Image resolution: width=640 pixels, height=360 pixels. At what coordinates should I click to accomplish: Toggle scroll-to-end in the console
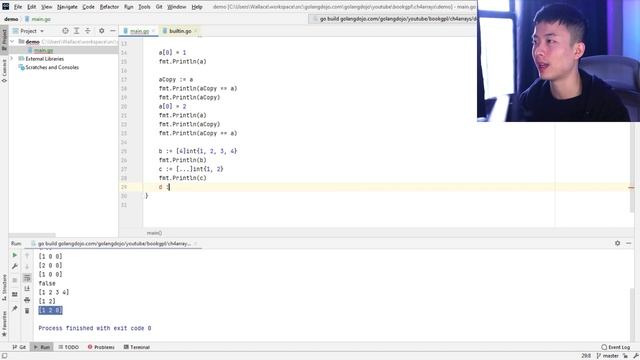tap(27, 289)
